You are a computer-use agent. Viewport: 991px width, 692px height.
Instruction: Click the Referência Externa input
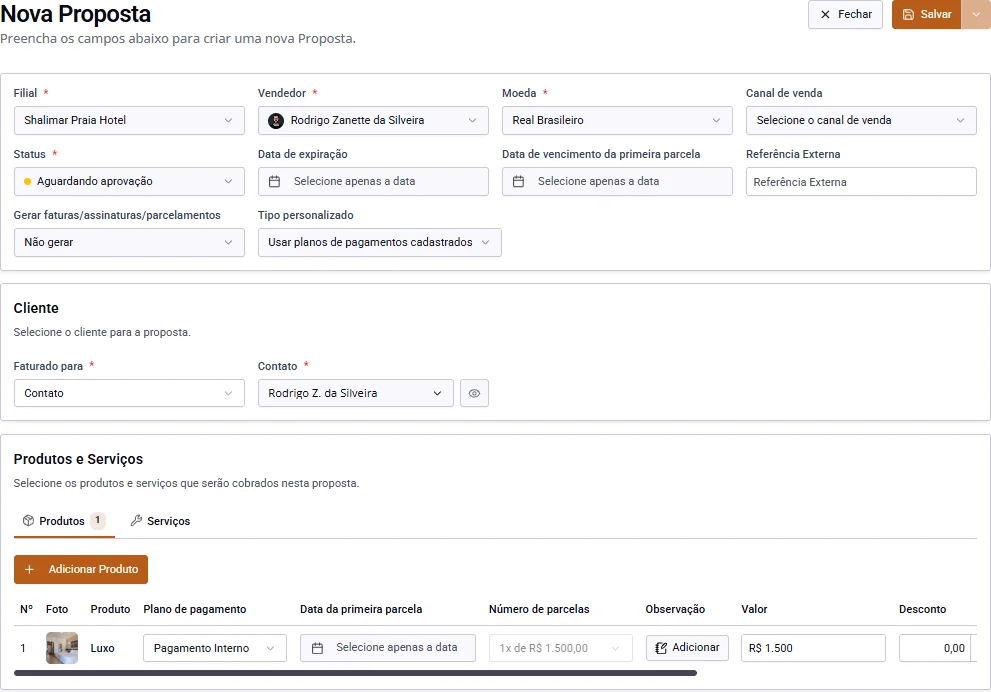[861, 181]
